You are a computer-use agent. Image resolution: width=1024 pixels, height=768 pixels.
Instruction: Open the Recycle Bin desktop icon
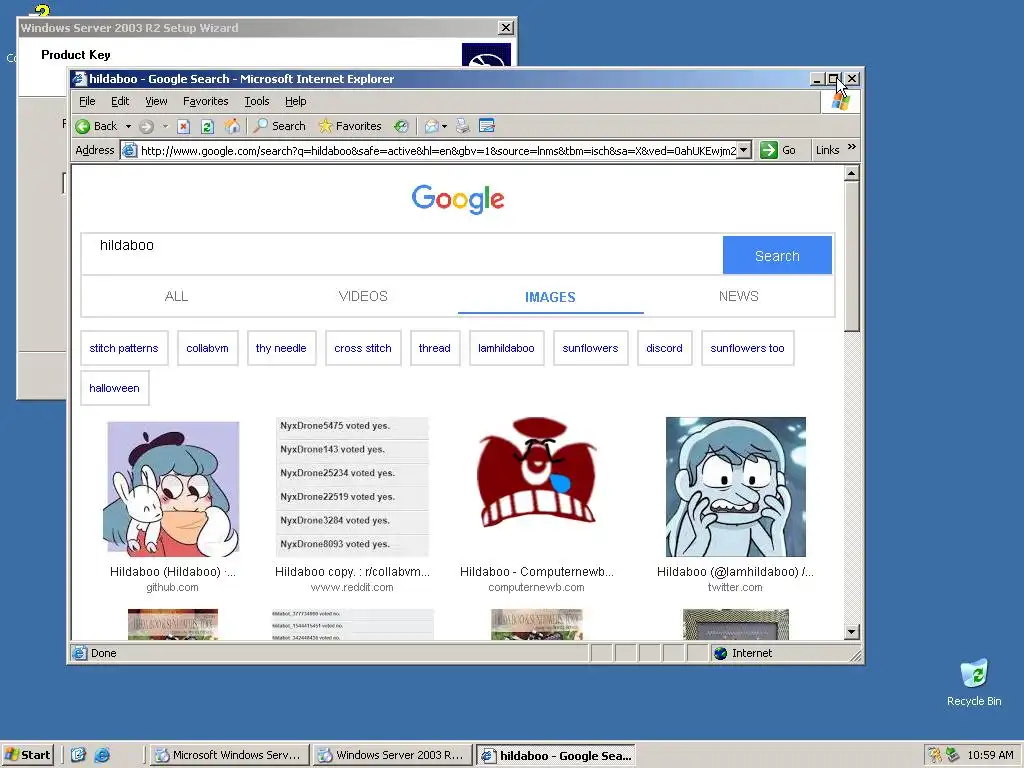pyautogui.click(x=974, y=682)
